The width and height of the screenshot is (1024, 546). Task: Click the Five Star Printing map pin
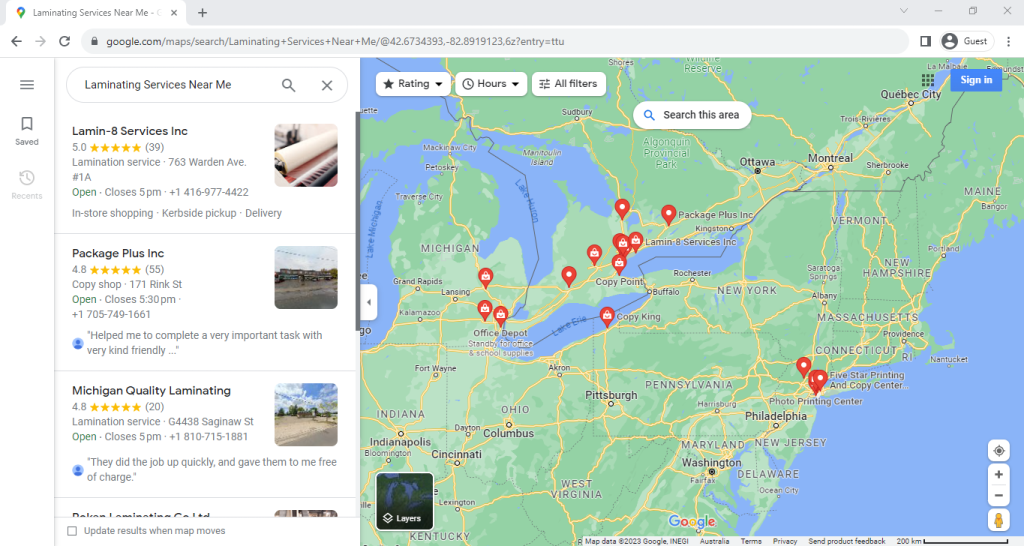point(820,379)
